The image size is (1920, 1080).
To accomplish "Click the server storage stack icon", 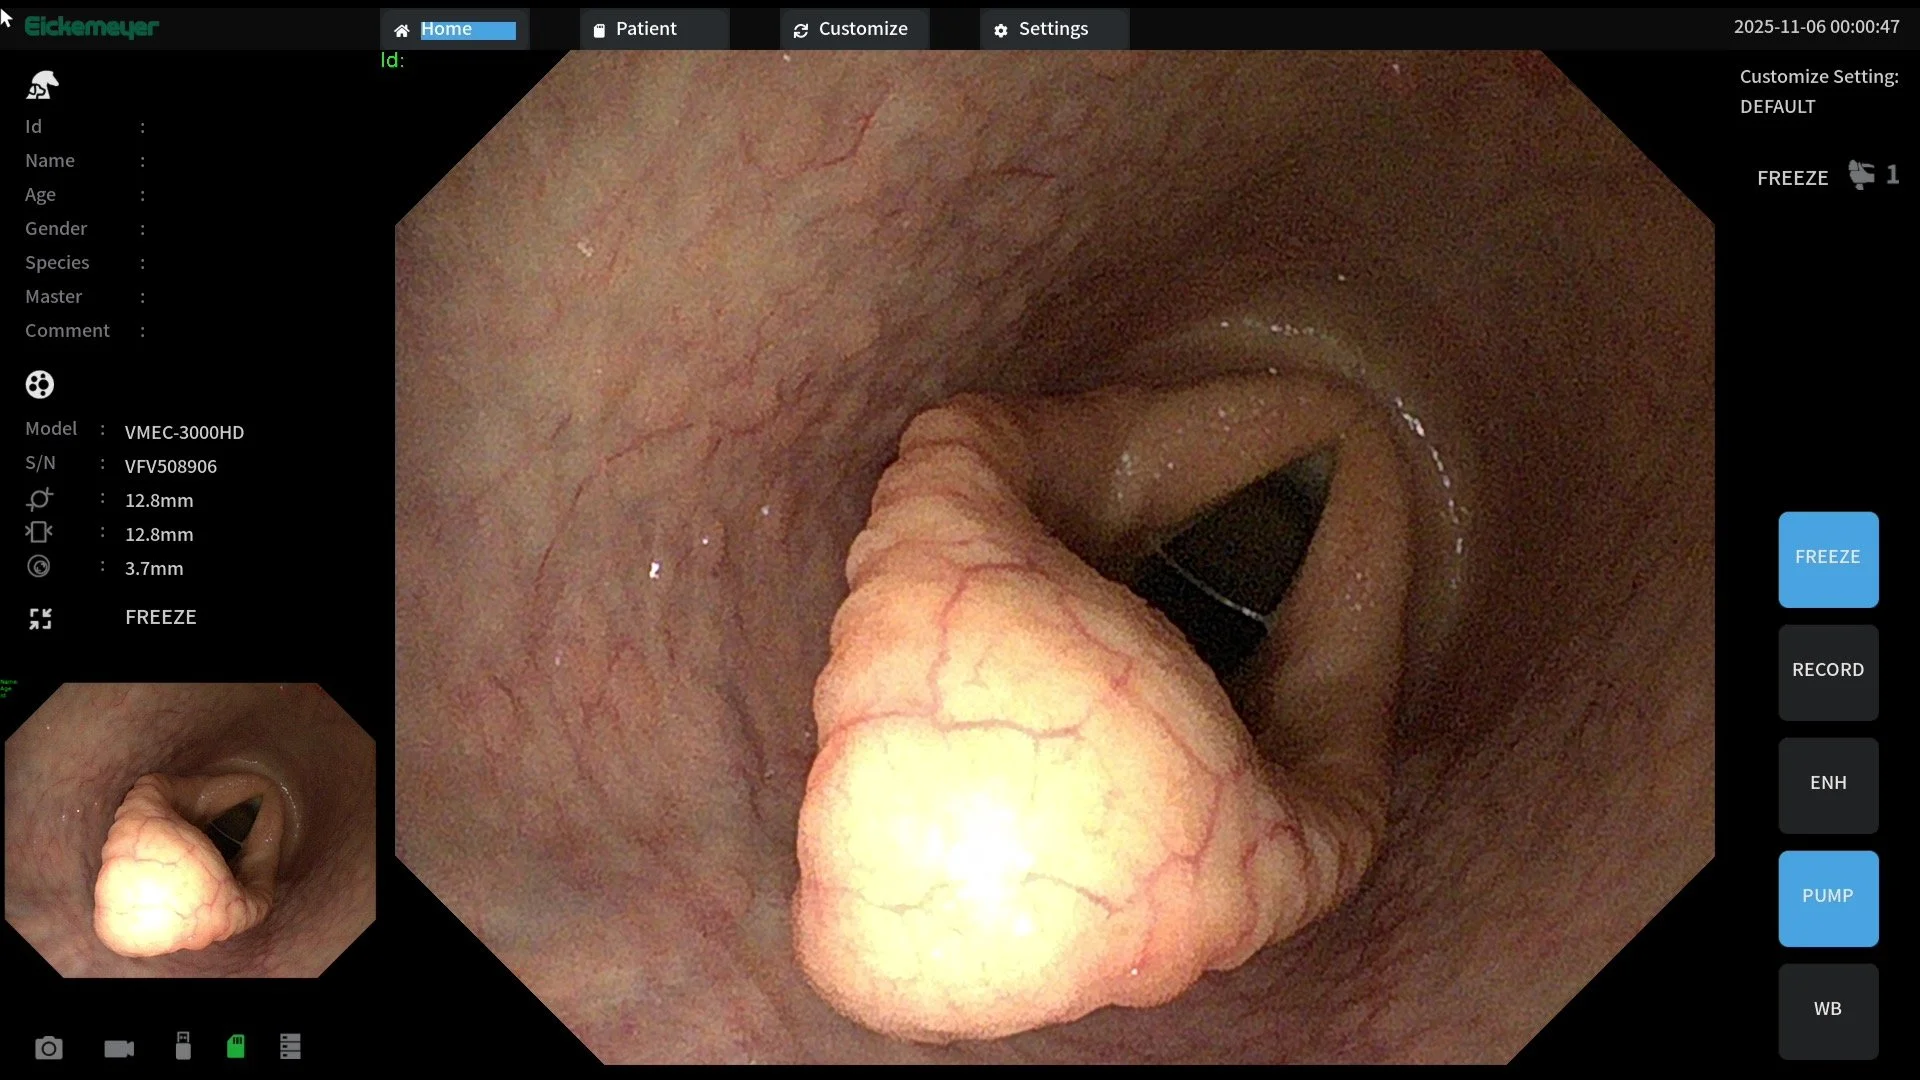I will (x=290, y=1046).
